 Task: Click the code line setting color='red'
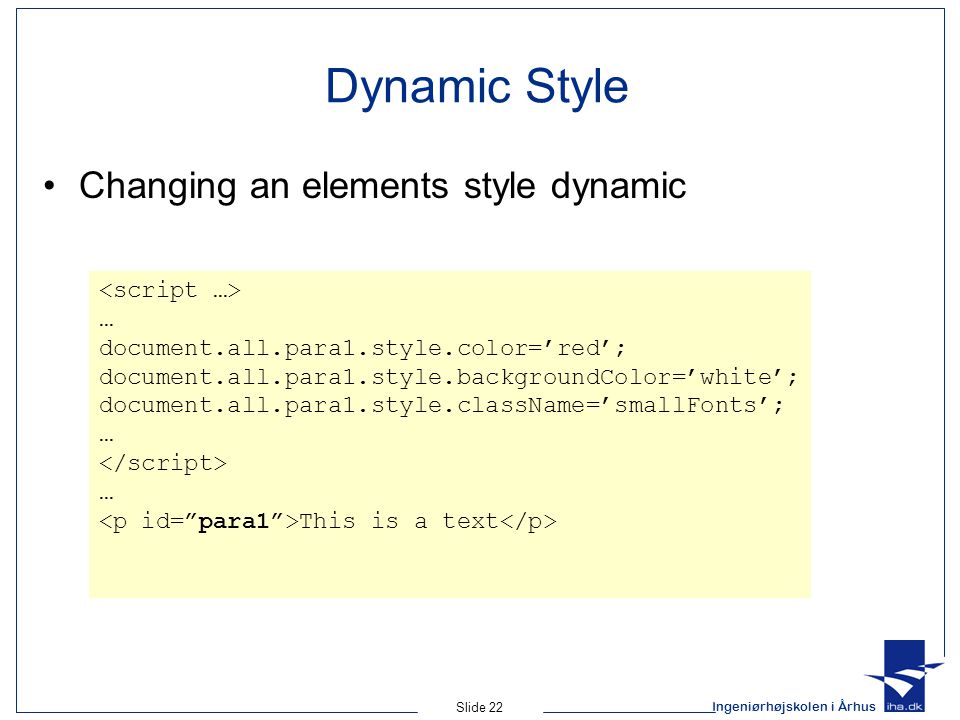362,348
